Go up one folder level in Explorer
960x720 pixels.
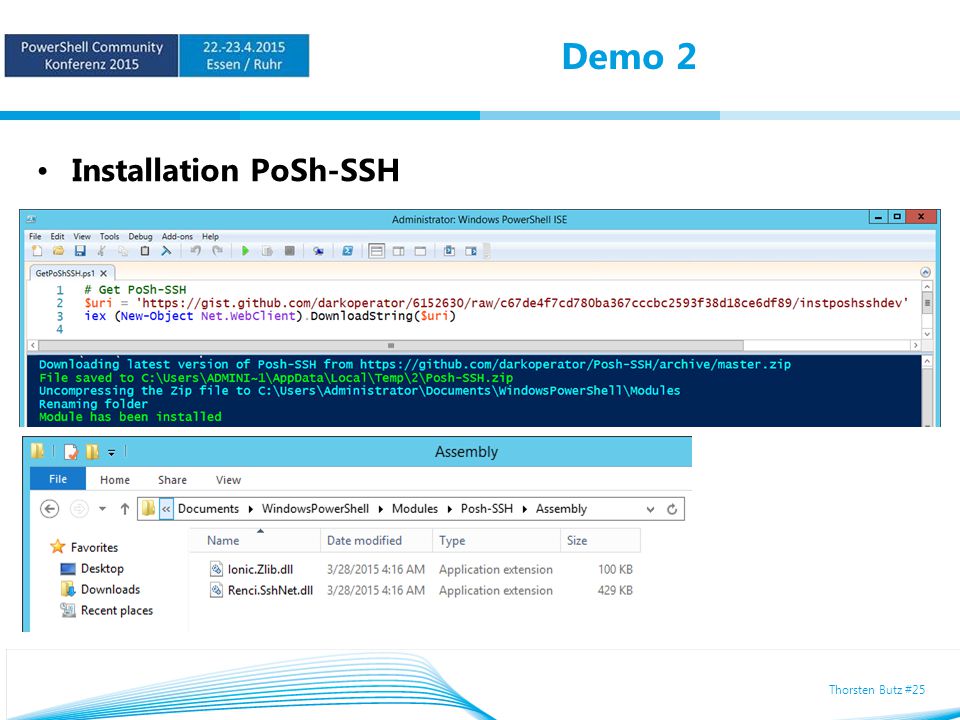click(125, 509)
